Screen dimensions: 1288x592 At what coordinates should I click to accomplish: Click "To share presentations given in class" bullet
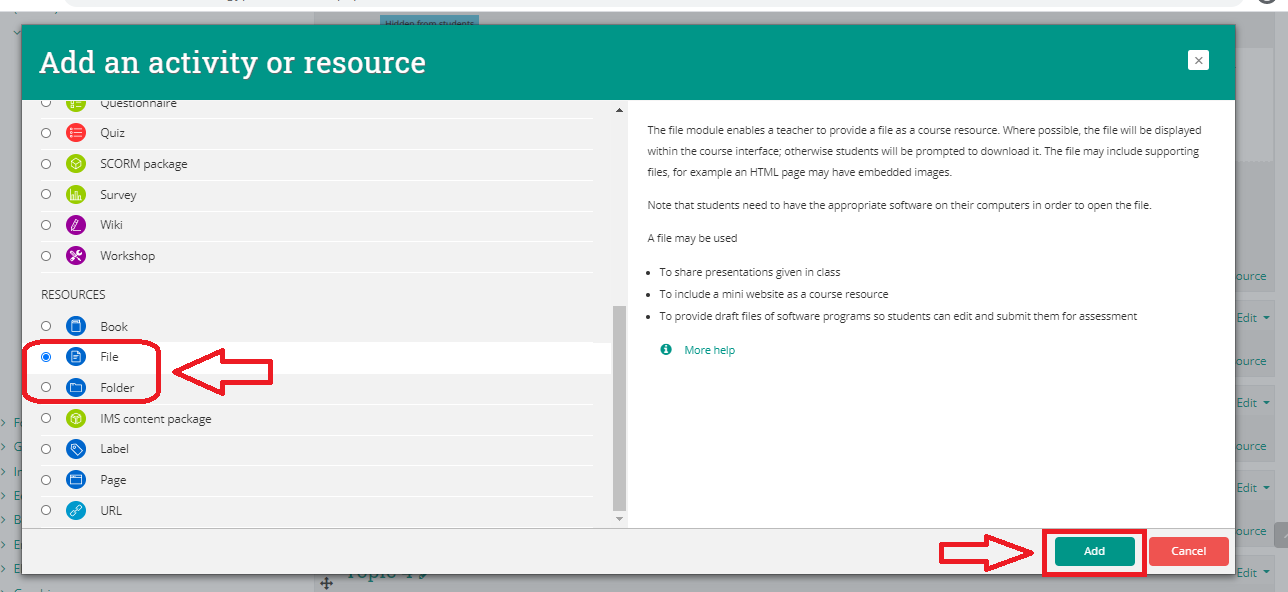(x=749, y=272)
